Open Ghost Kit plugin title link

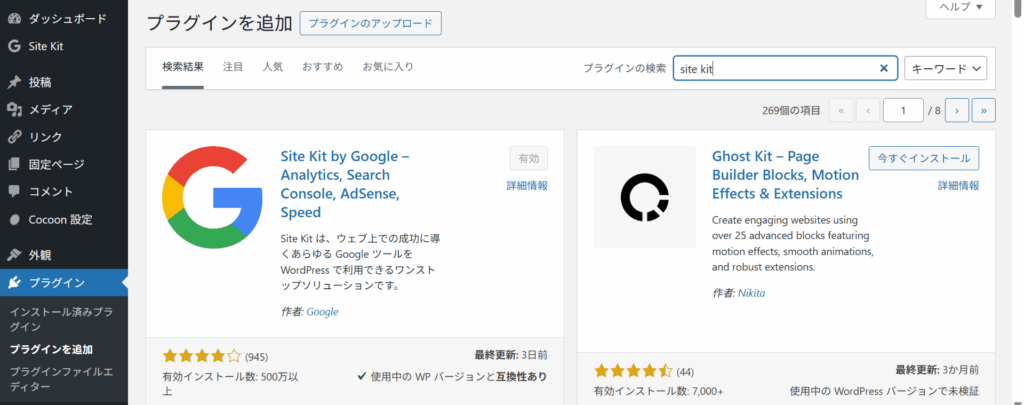(786, 175)
